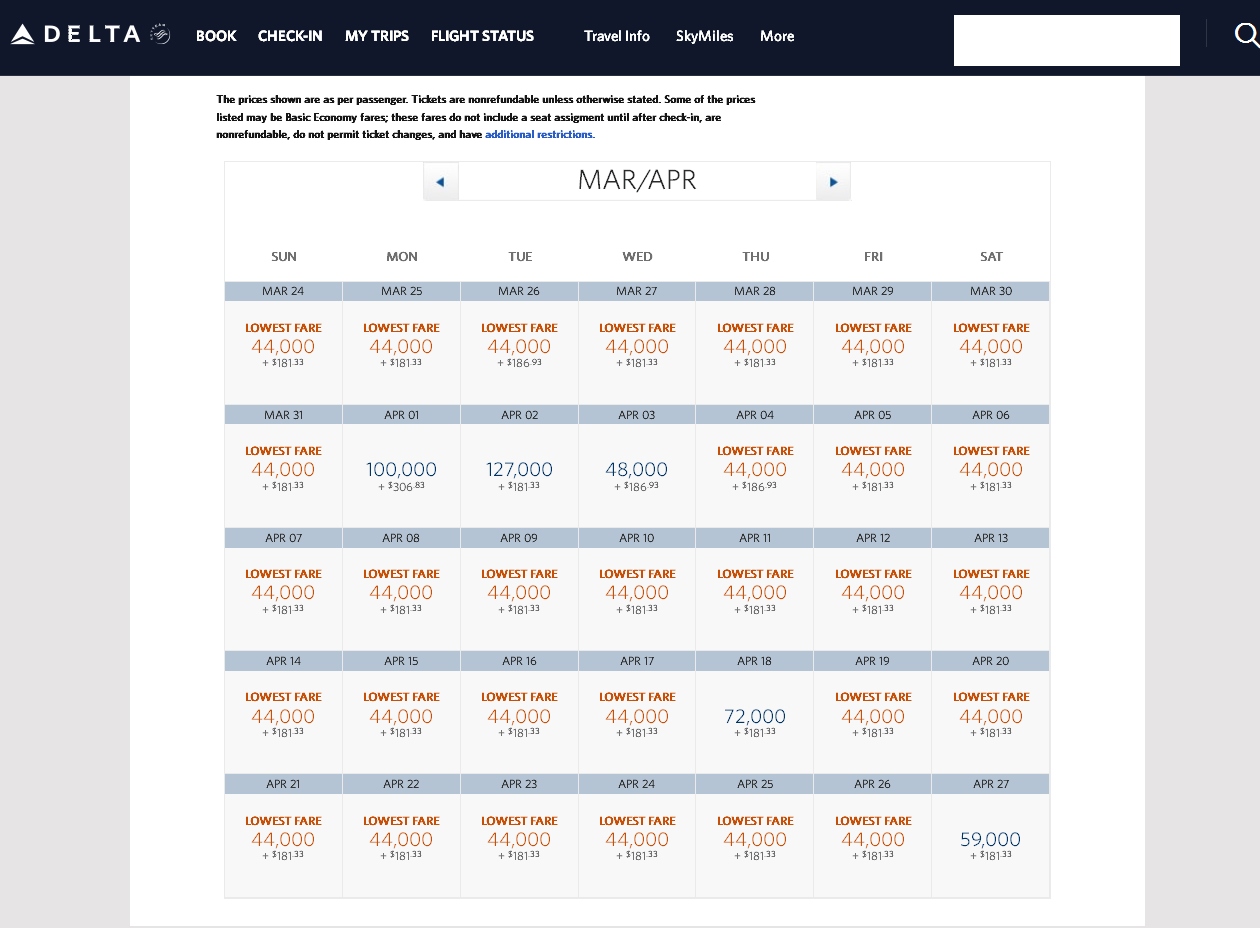
Task: Expand the SkyMiles menu
Action: [704, 36]
